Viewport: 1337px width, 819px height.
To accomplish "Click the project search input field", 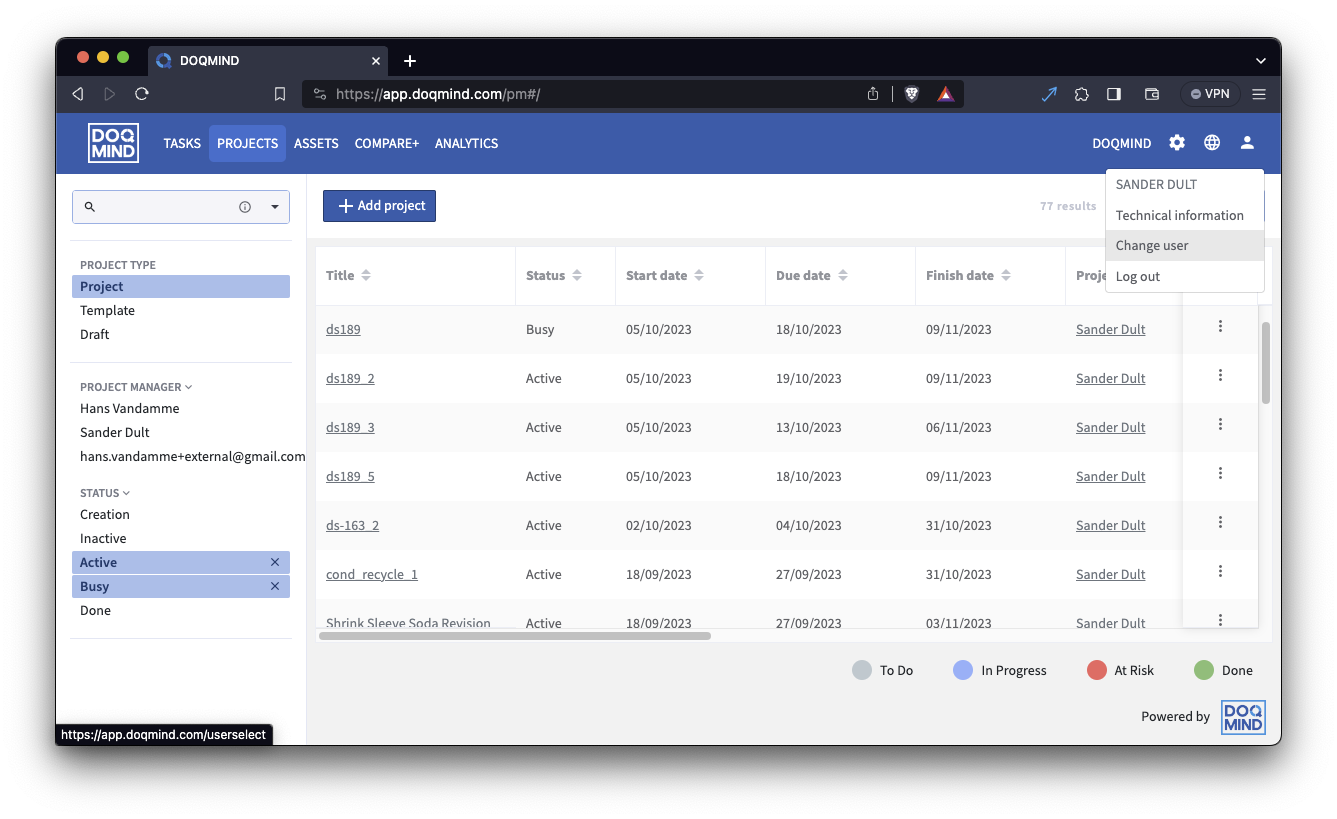I will click(x=165, y=207).
